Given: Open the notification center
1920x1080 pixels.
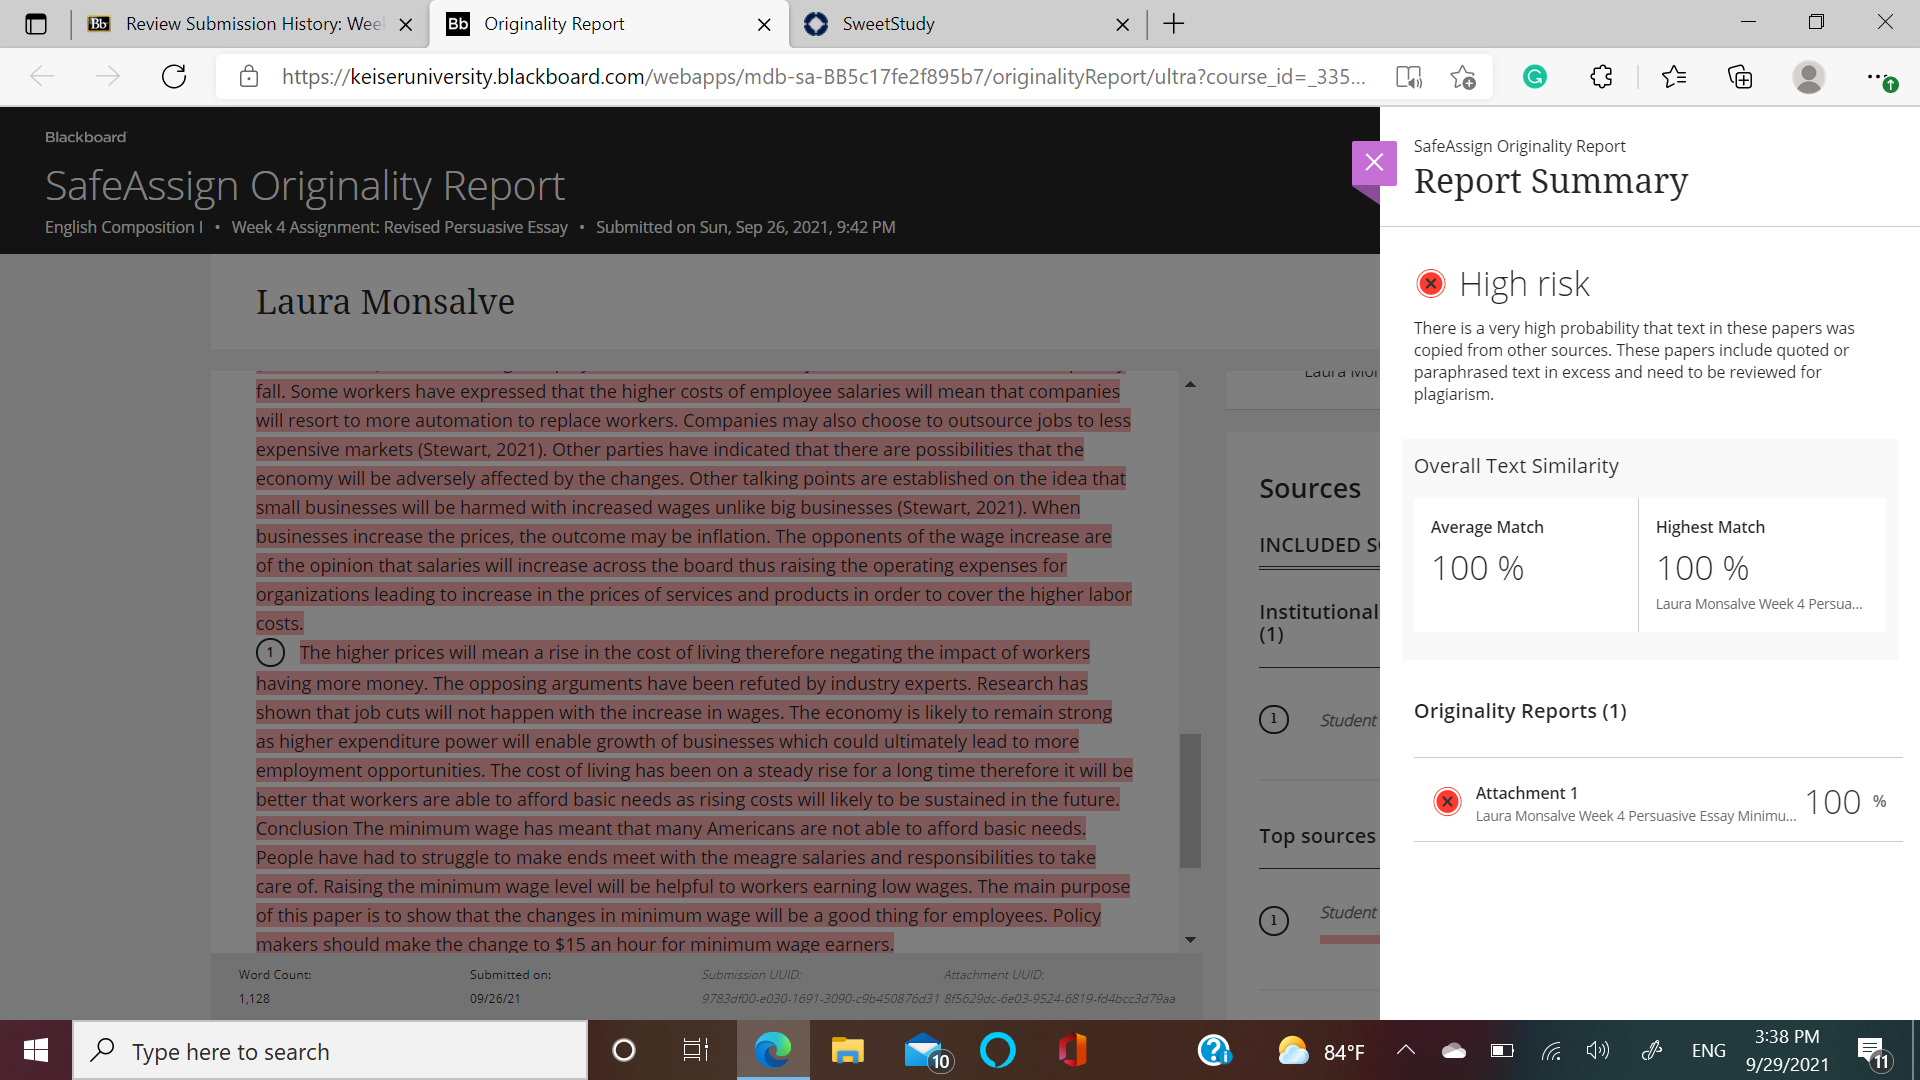Looking at the screenshot, I should 1874,1052.
